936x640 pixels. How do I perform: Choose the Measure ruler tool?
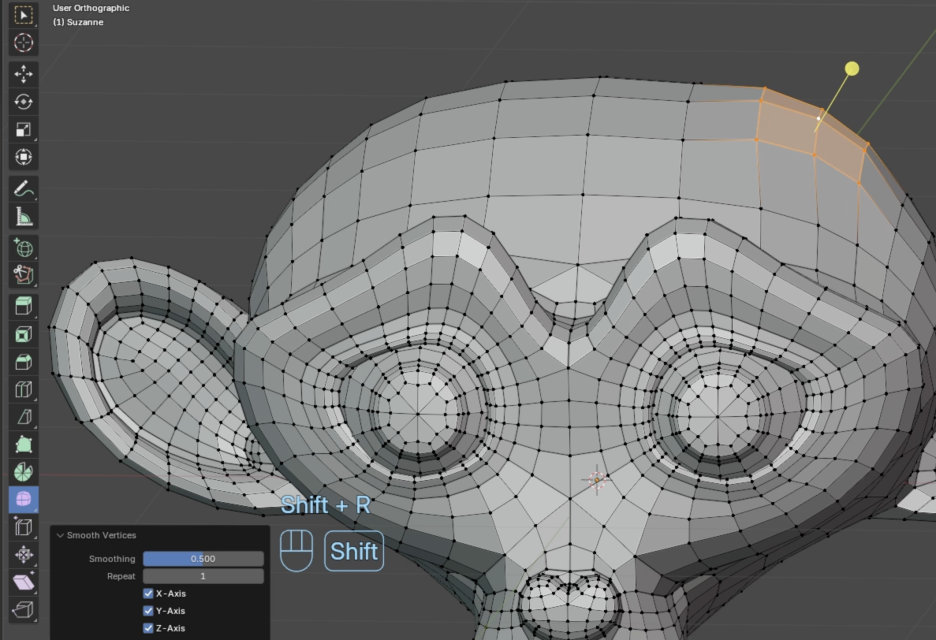[x=23, y=217]
